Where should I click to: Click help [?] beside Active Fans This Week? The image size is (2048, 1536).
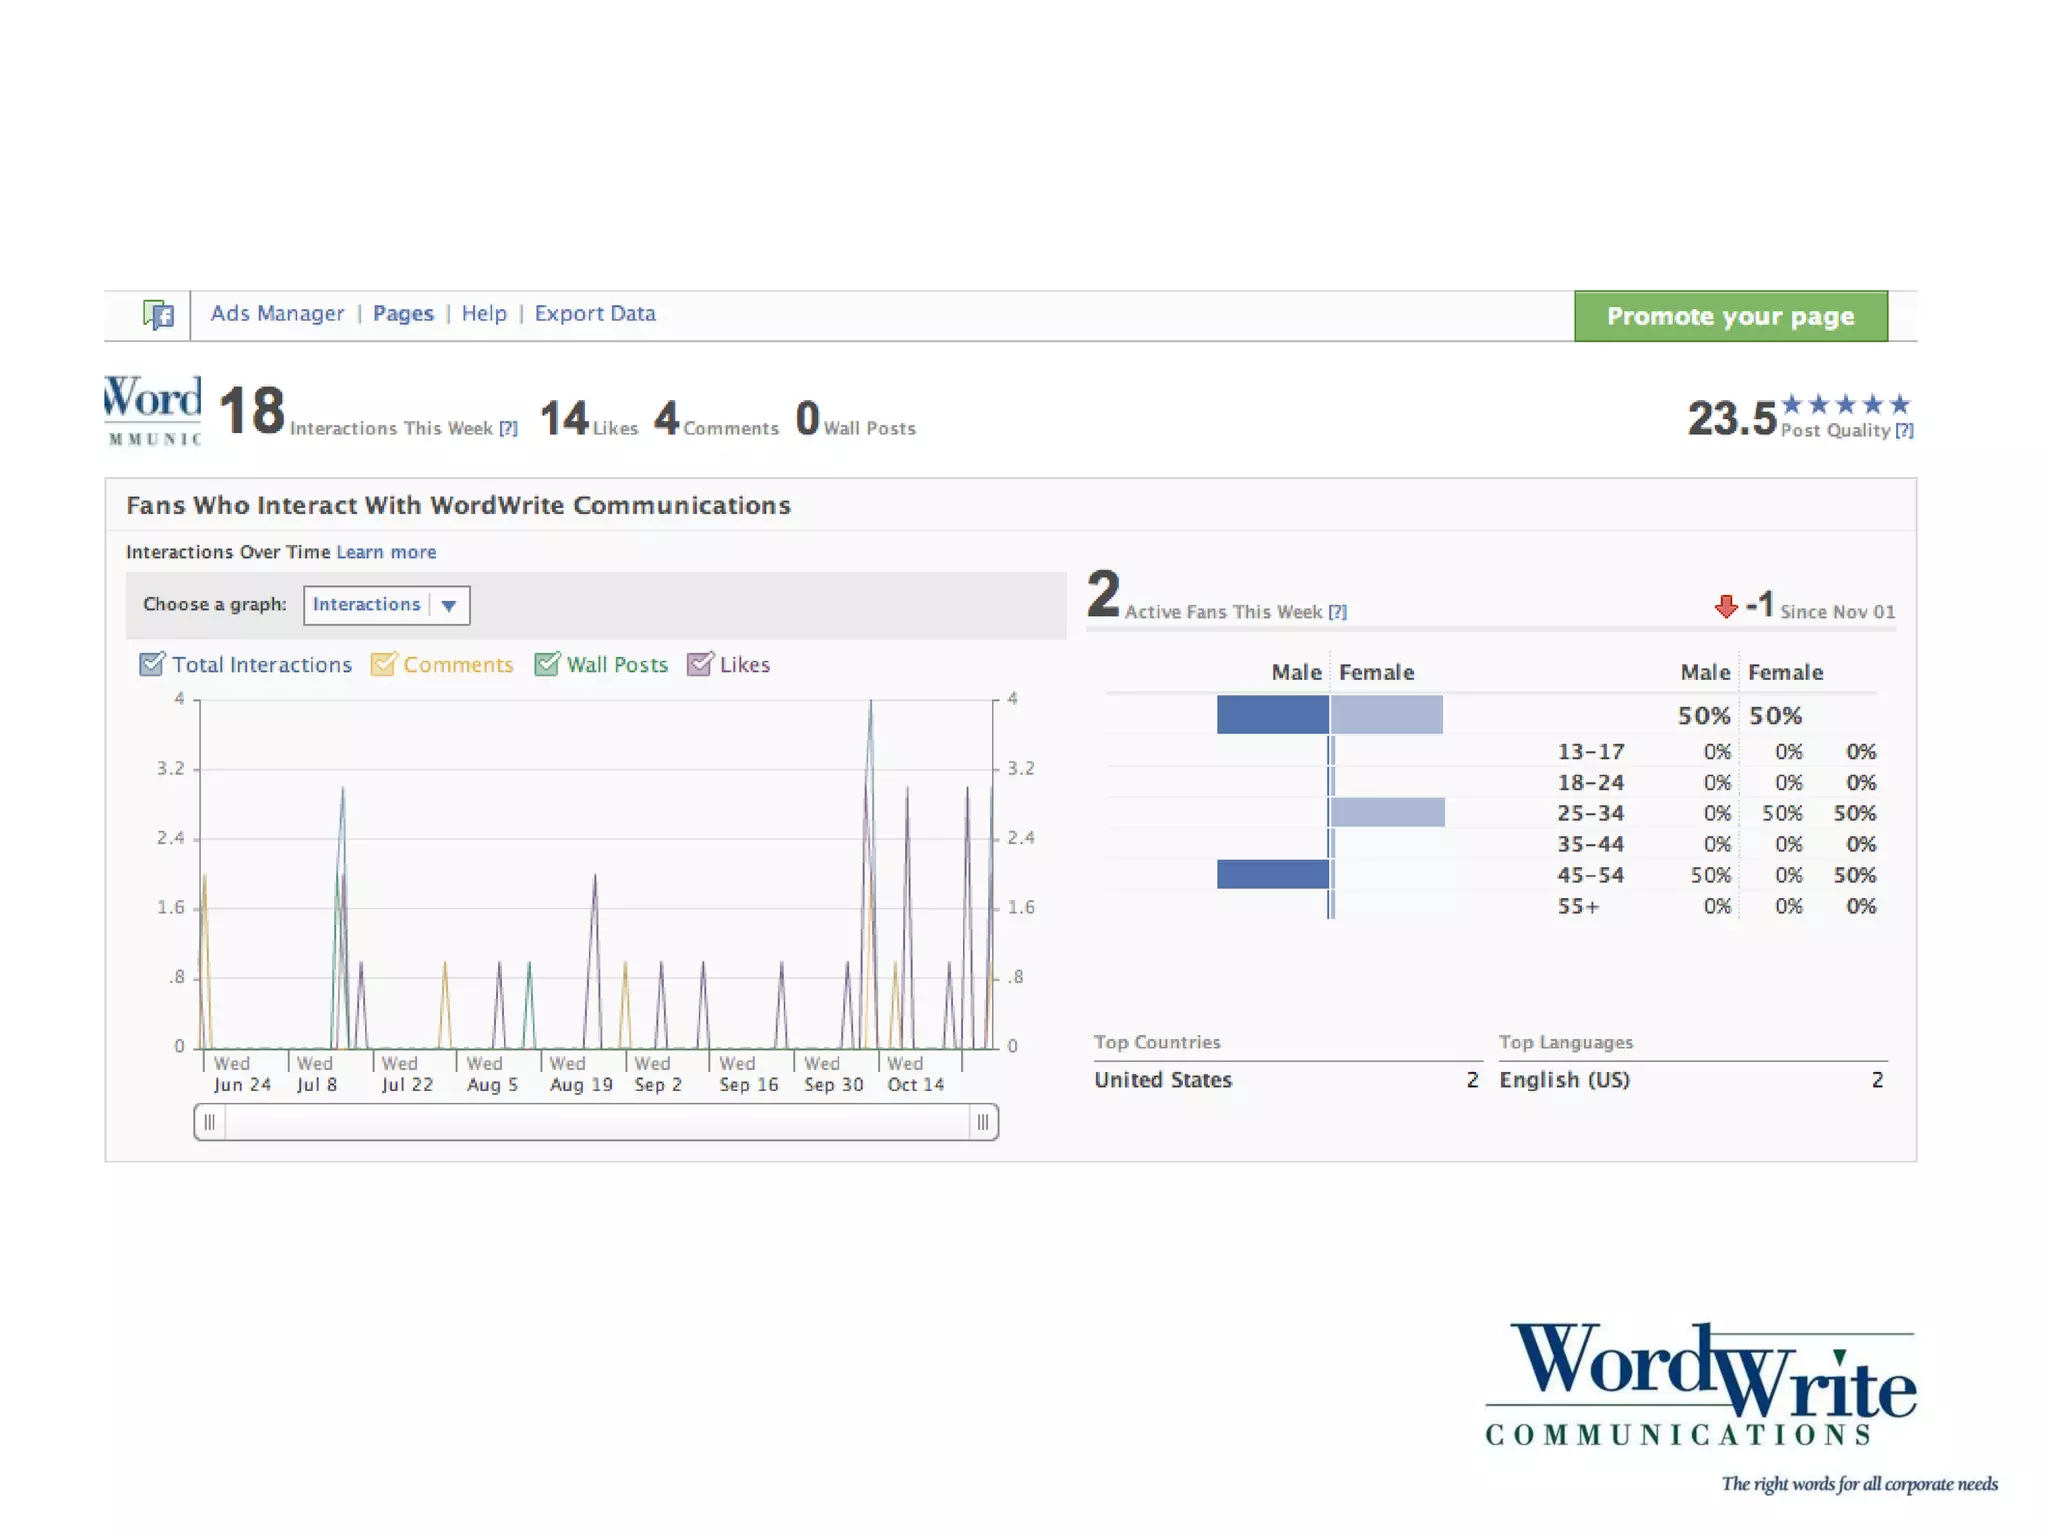1337,612
